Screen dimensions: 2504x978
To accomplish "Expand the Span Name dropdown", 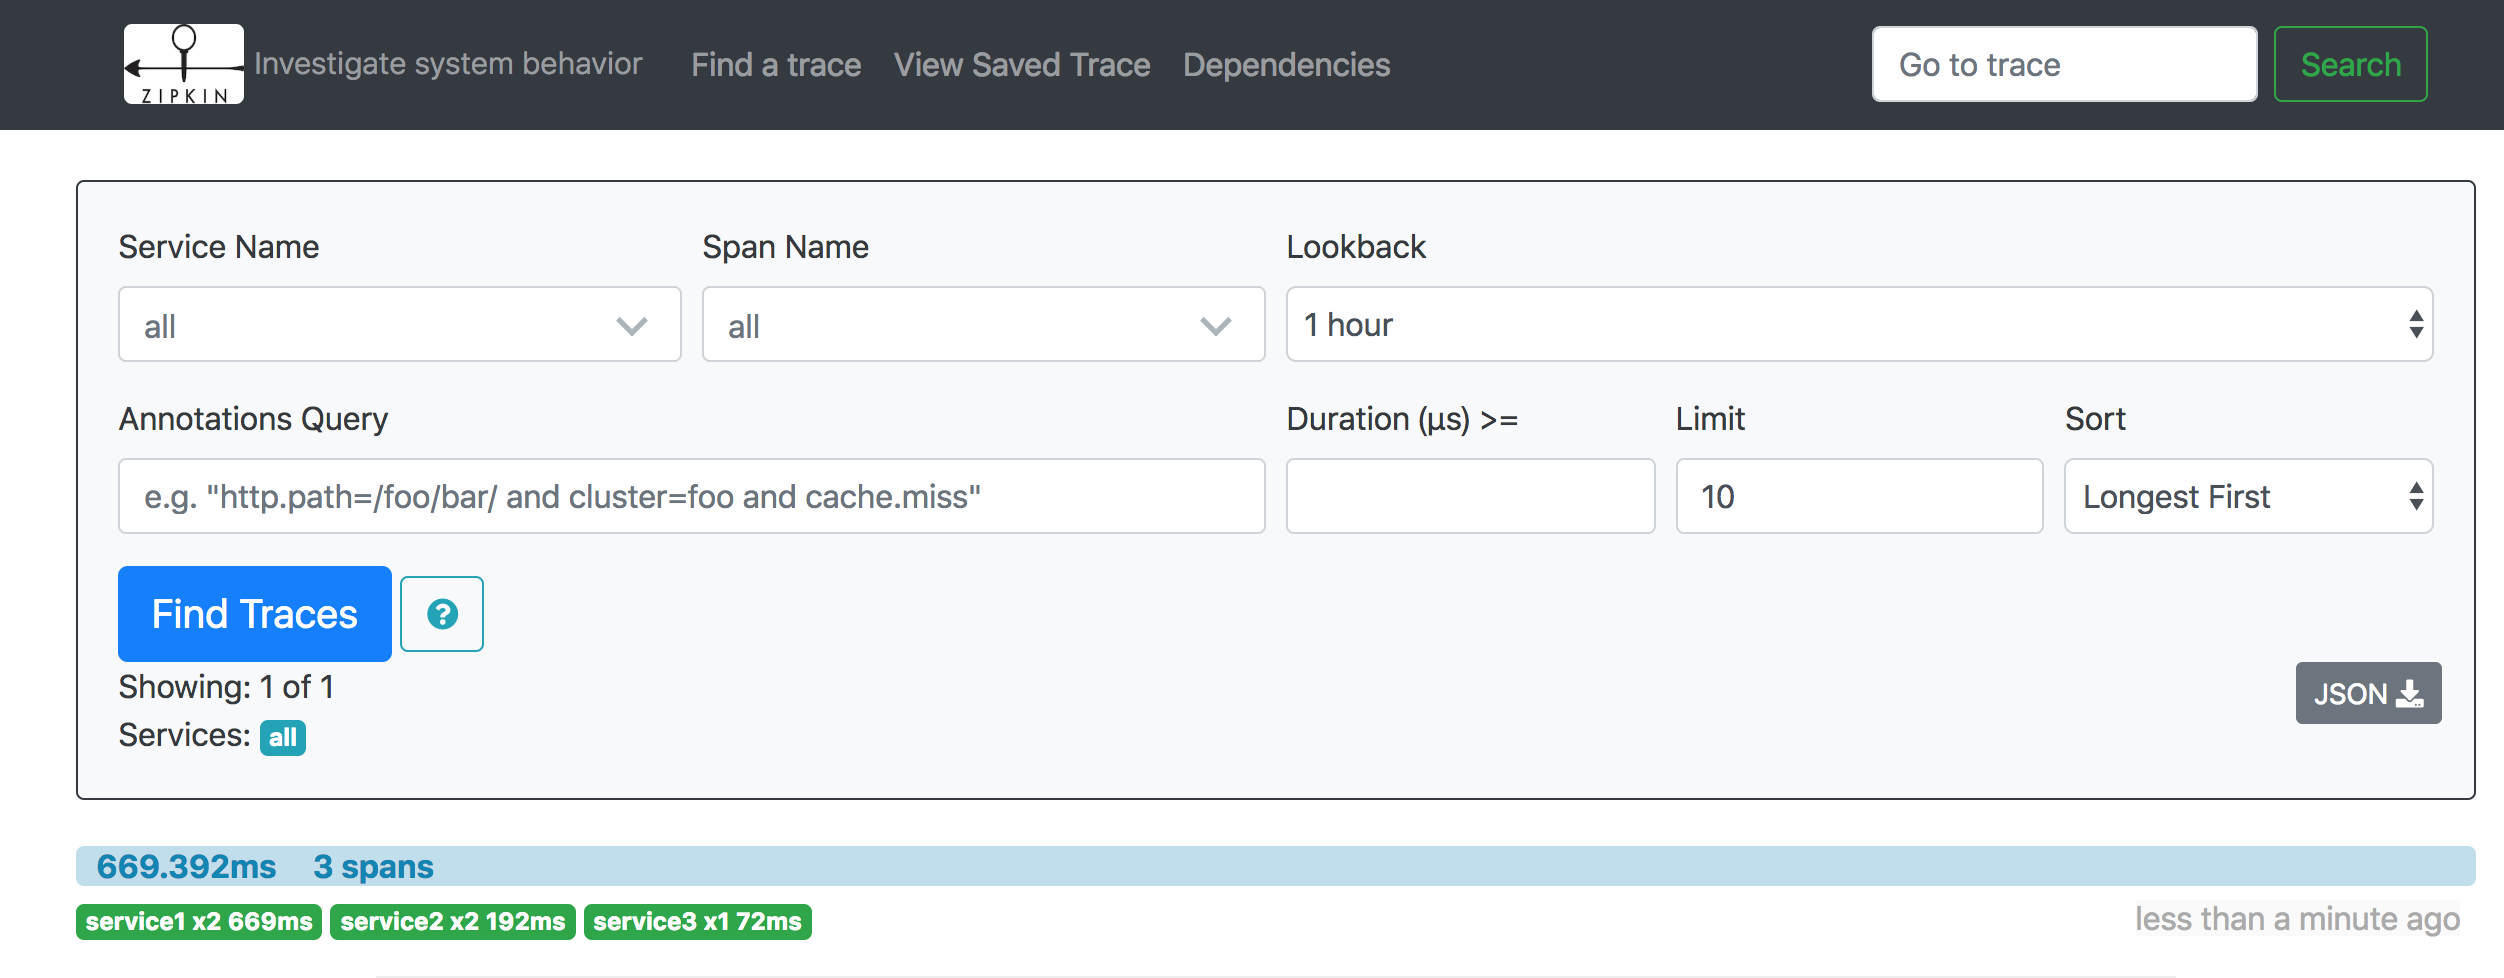I will (x=984, y=325).
